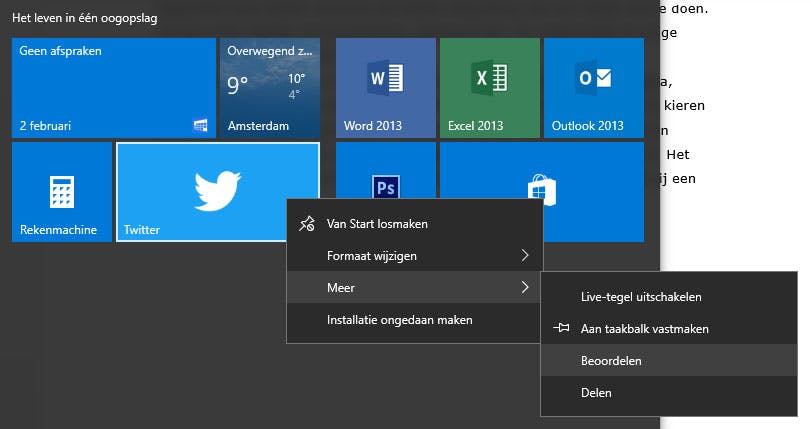This screenshot has height=429, width=811.
Task: Click the chevron arrow beside Meer
Action: pyautogui.click(x=525, y=287)
